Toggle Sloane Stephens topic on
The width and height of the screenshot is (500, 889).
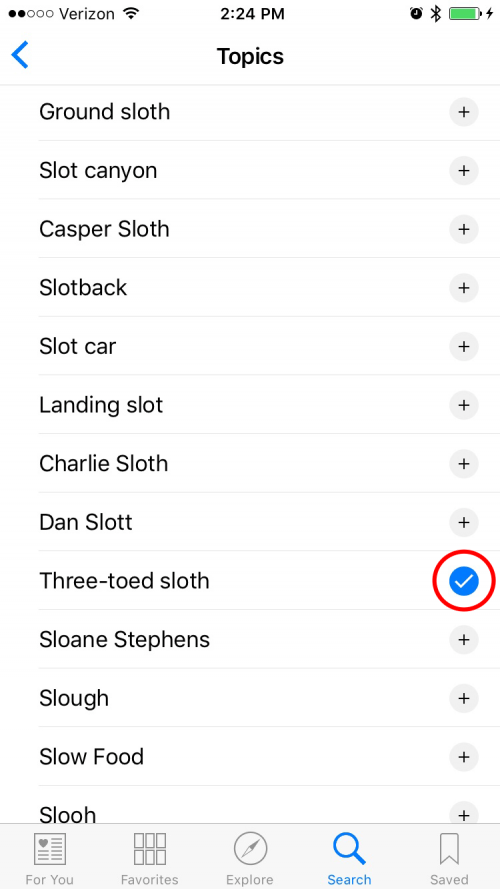pyautogui.click(x=464, y=640)
